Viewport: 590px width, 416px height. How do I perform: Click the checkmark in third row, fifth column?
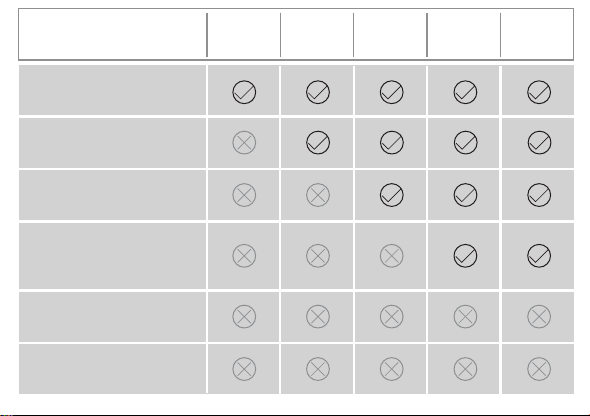pos(539,195)
